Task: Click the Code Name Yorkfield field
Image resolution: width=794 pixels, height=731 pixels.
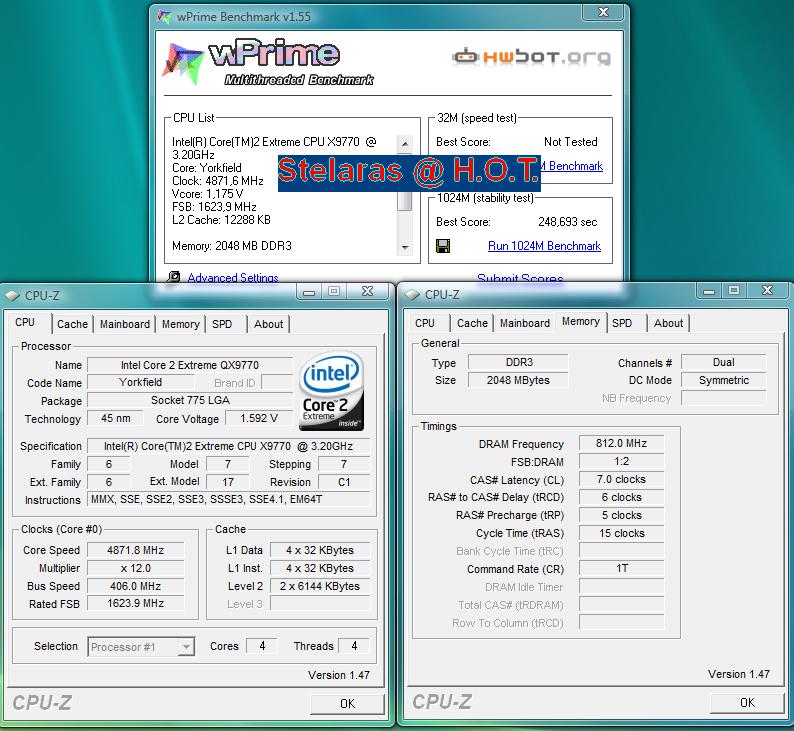Action: pyautogui.click(x=141, y=382)
